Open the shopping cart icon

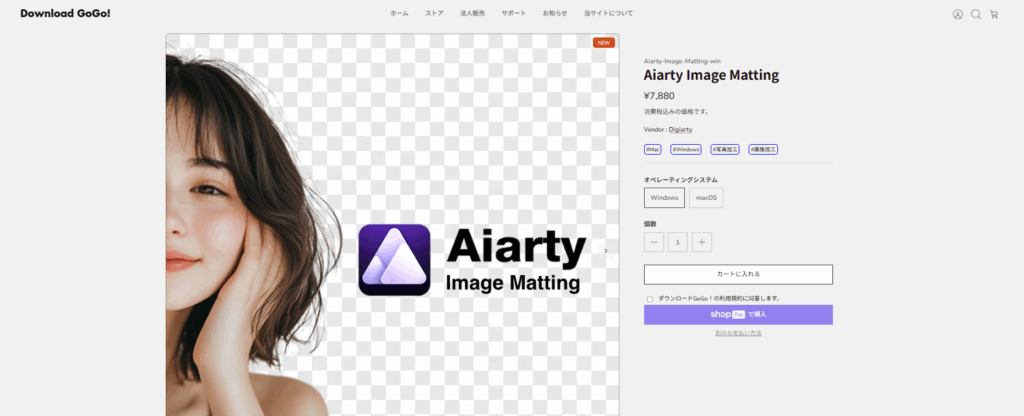point(994,14)
